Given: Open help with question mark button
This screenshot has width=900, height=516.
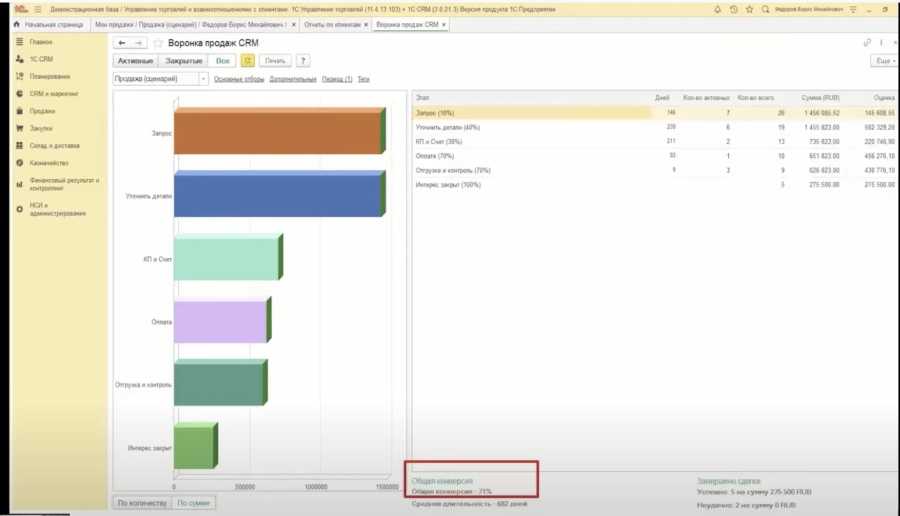Looking at the screenshot, I should 303,61.
